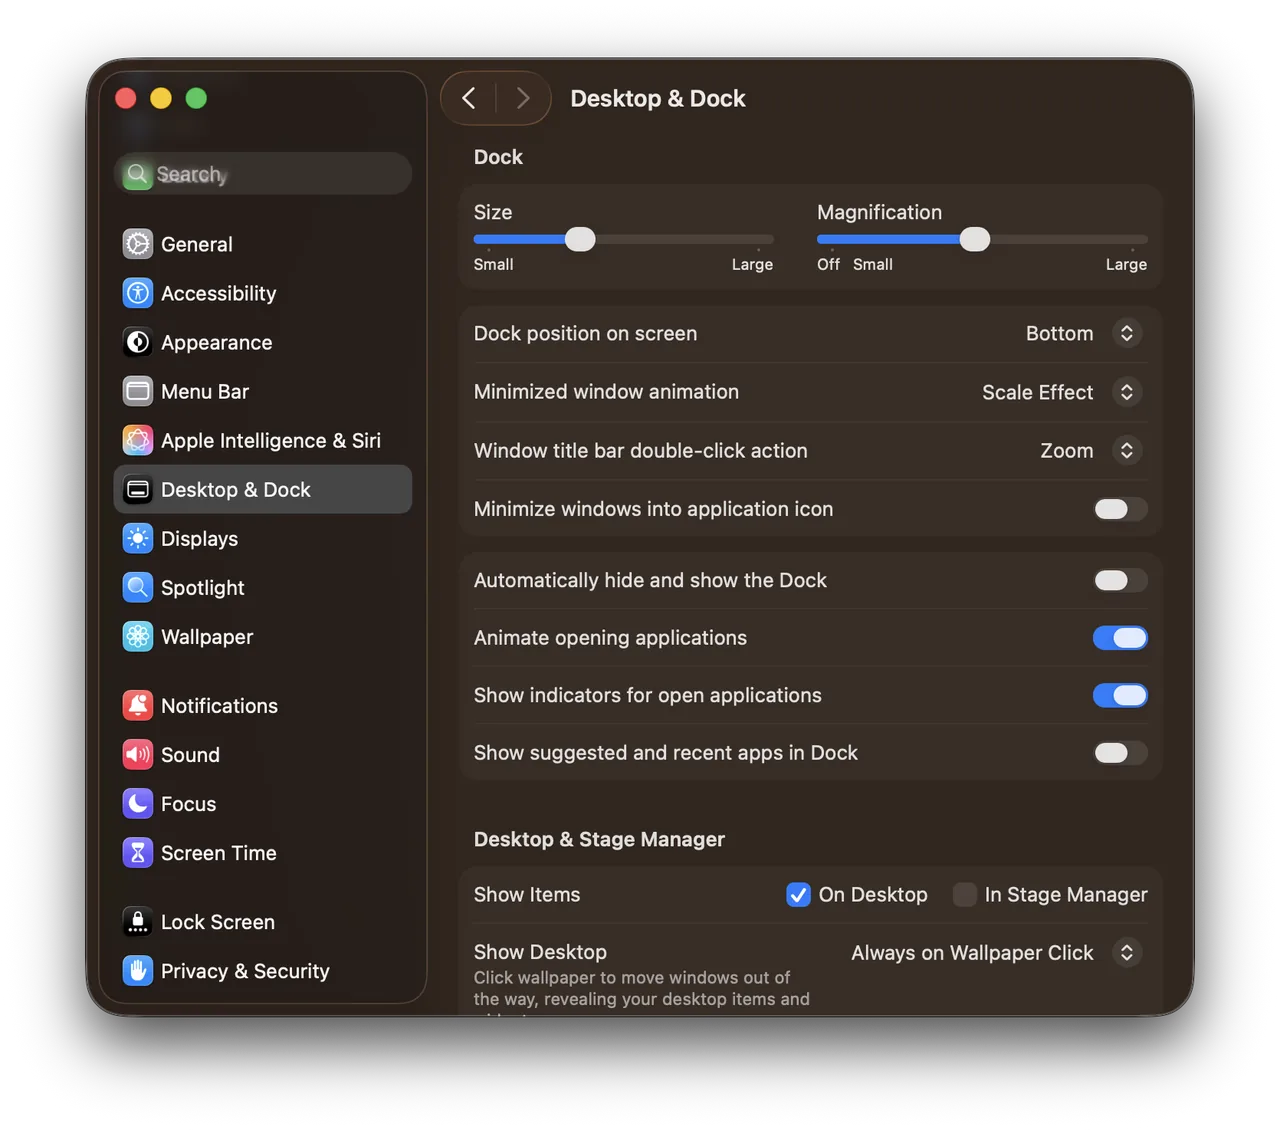
Task: Click the Desktop & Dock window title
Action: 658,98
